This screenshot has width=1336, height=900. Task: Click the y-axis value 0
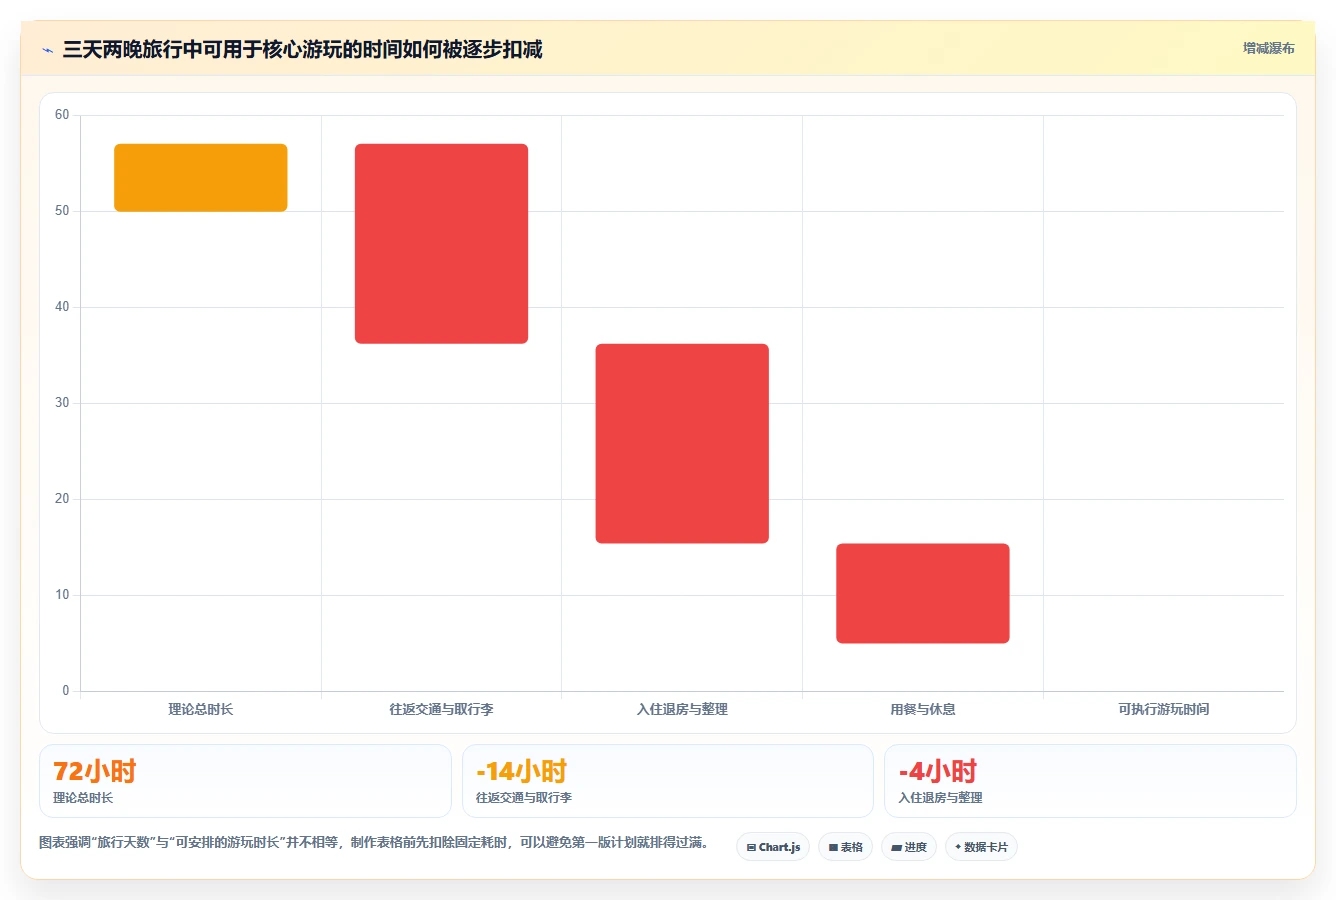pos(66,691)
